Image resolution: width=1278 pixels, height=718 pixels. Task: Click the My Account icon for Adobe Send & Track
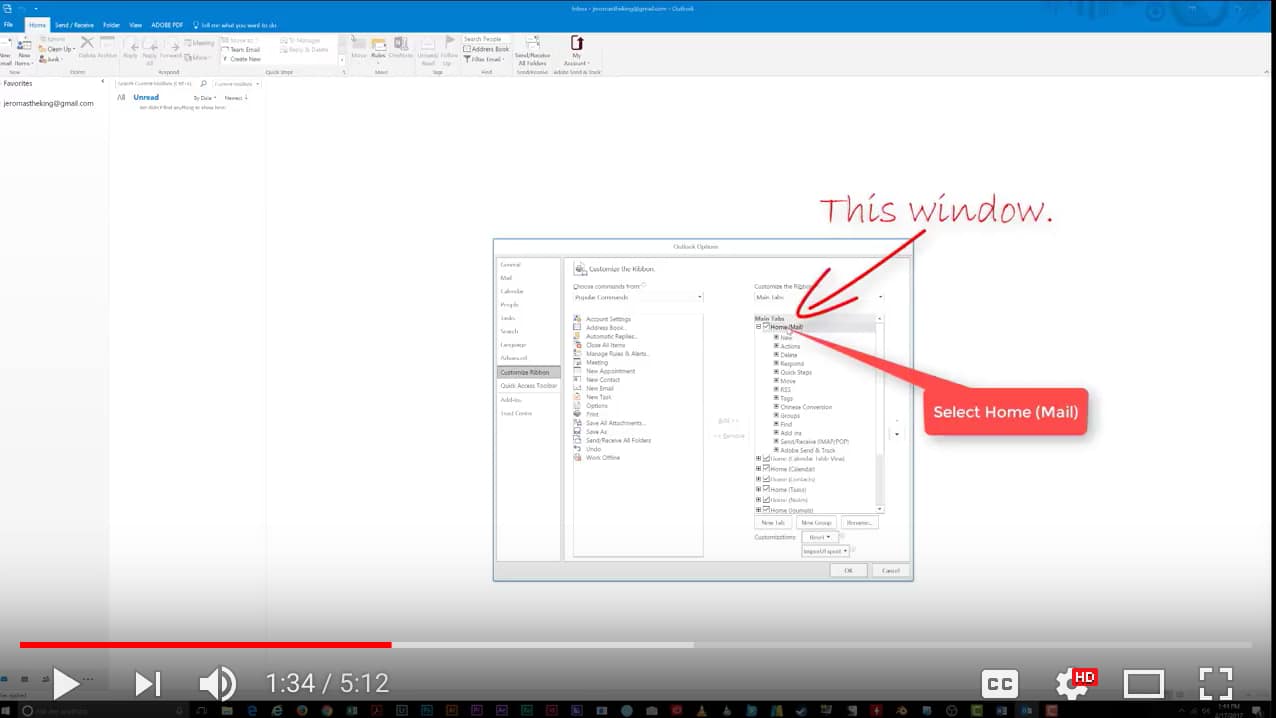pyautogui.click(x=577, y=50)
